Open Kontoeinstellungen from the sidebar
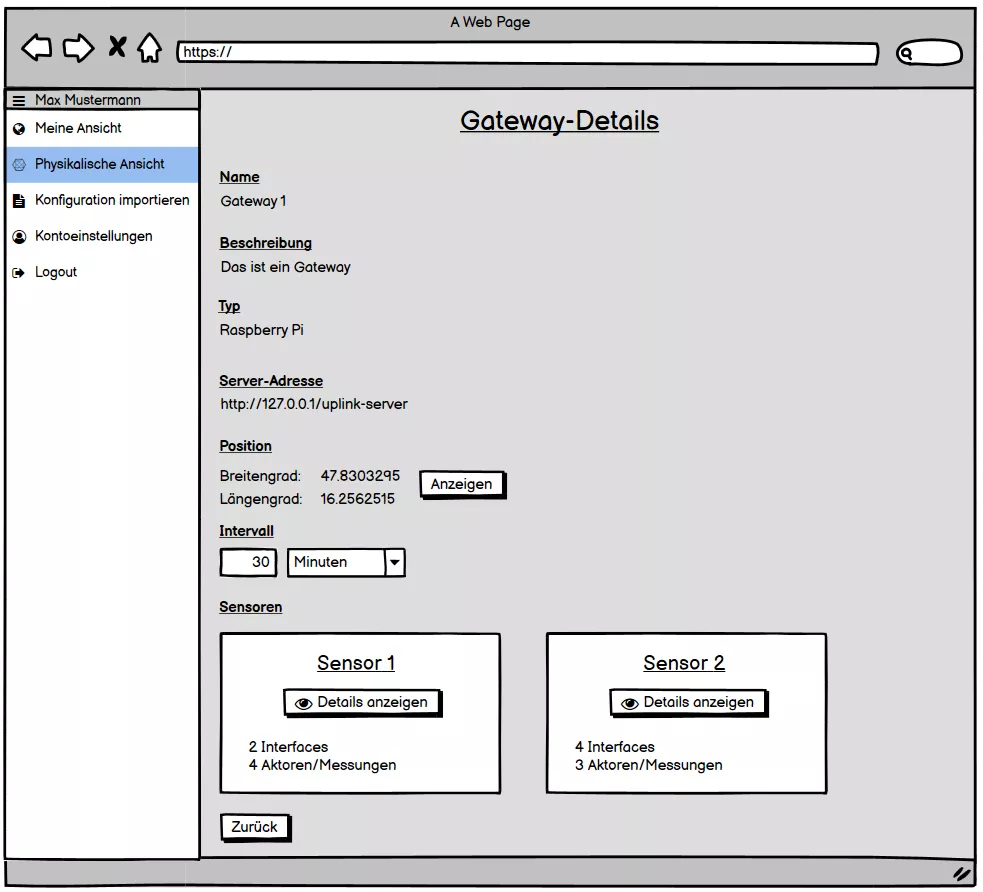This screenshot has width=983, height=892. [93, 236]
